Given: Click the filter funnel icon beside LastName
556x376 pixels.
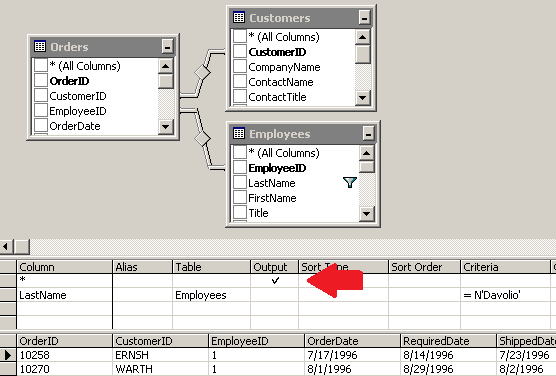Looking at the screenshot, I should [x=350, y=182].
